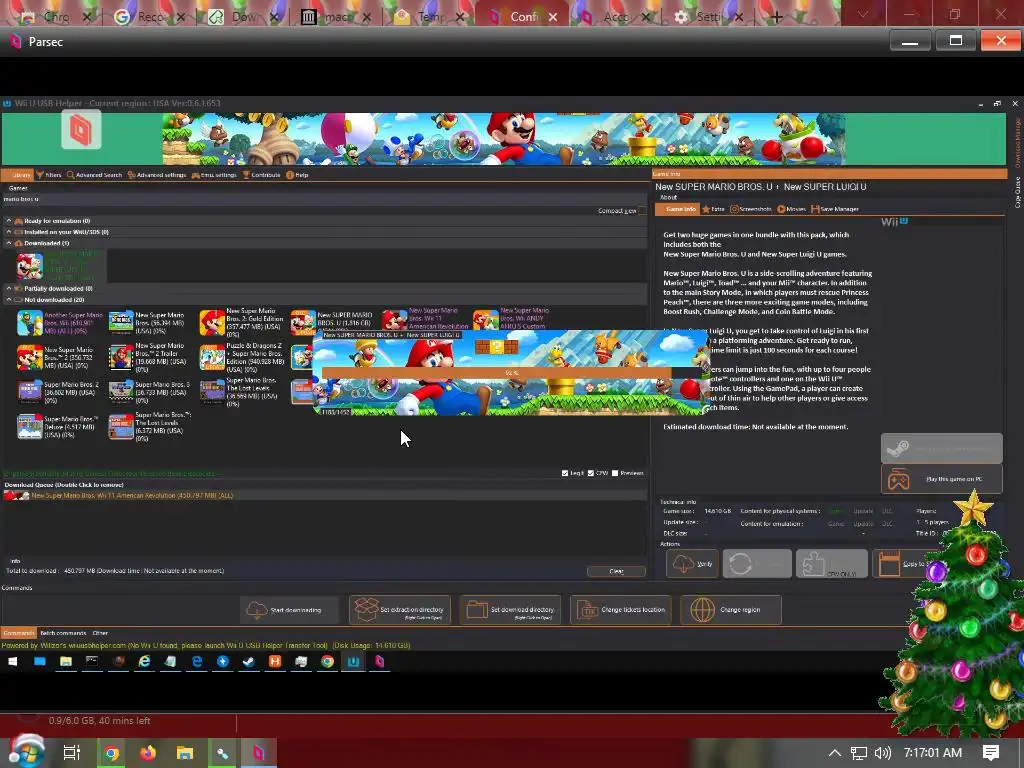Viewport: 1024px width, 768px height.
Task: Open Chrome on local taskbar
Action: (112, 753)
